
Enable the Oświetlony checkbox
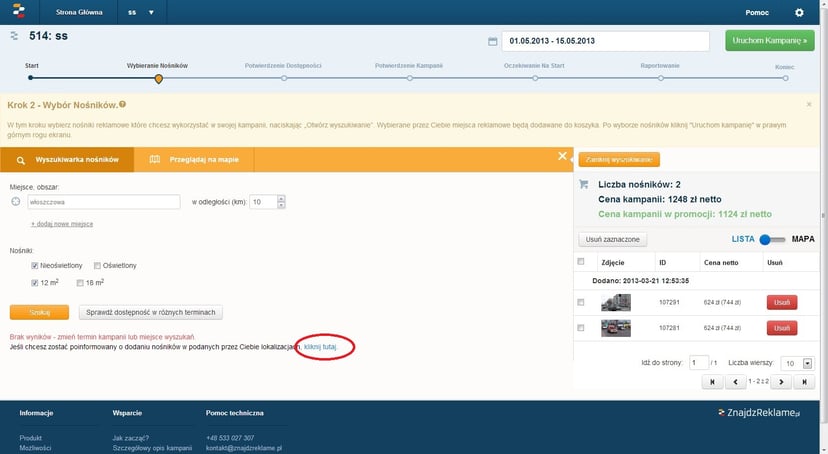tap(97, 266)
